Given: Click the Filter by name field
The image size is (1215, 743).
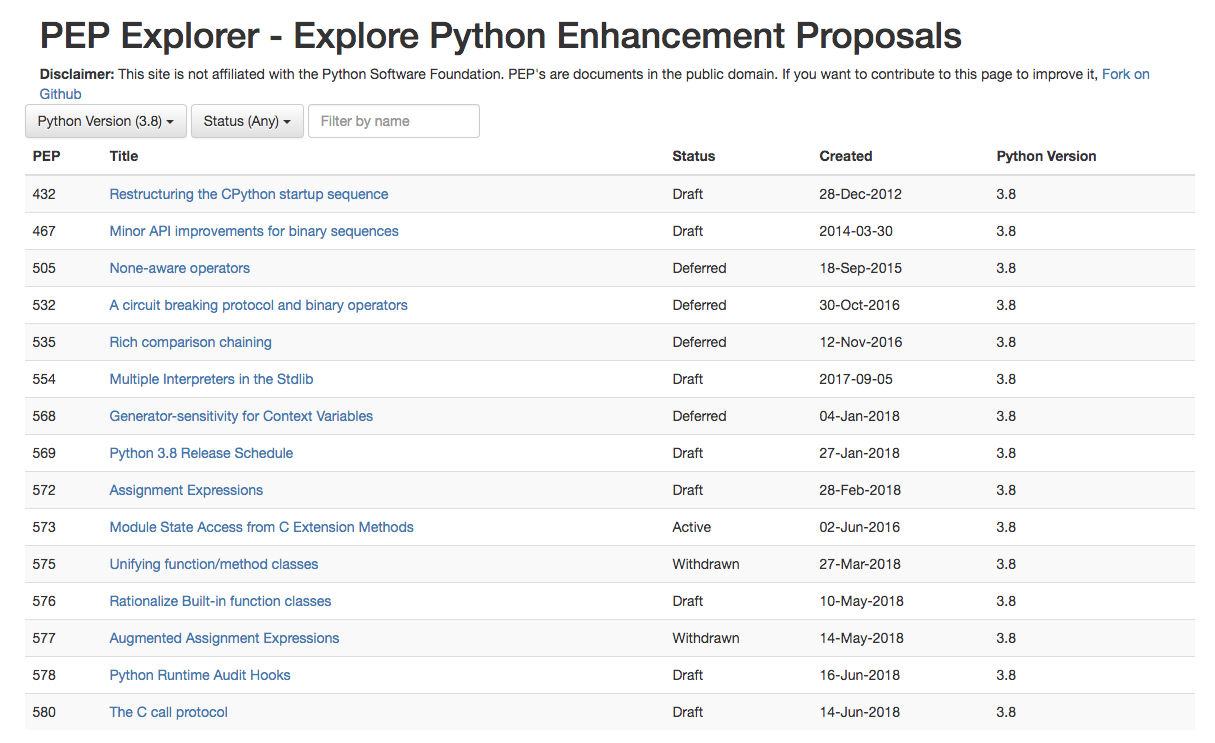Looking at the screenshot, I should tap(393, 121).
